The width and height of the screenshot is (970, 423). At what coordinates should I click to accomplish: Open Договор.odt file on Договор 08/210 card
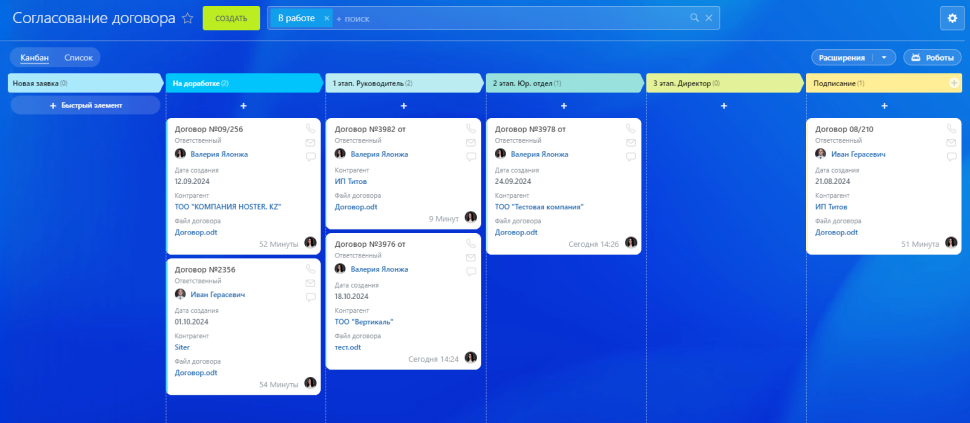pos(836,232)
